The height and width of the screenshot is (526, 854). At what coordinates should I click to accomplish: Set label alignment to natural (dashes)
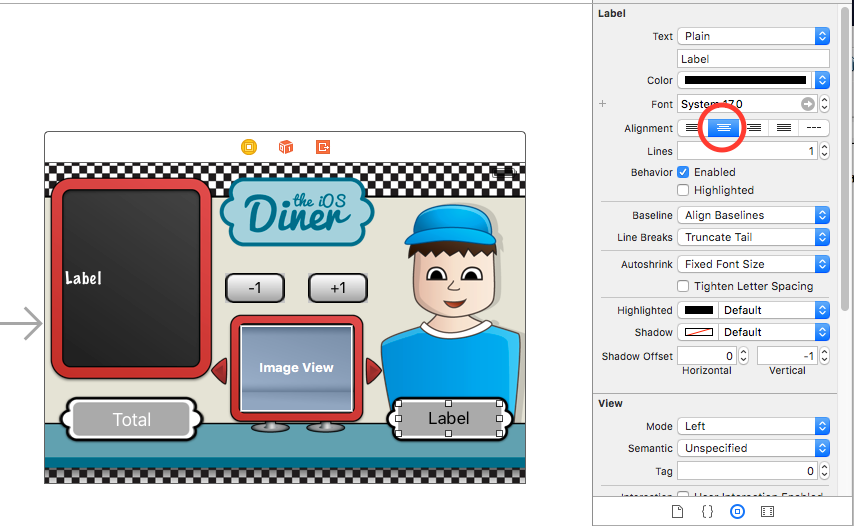pyautogui.click(x=814, y=128)
